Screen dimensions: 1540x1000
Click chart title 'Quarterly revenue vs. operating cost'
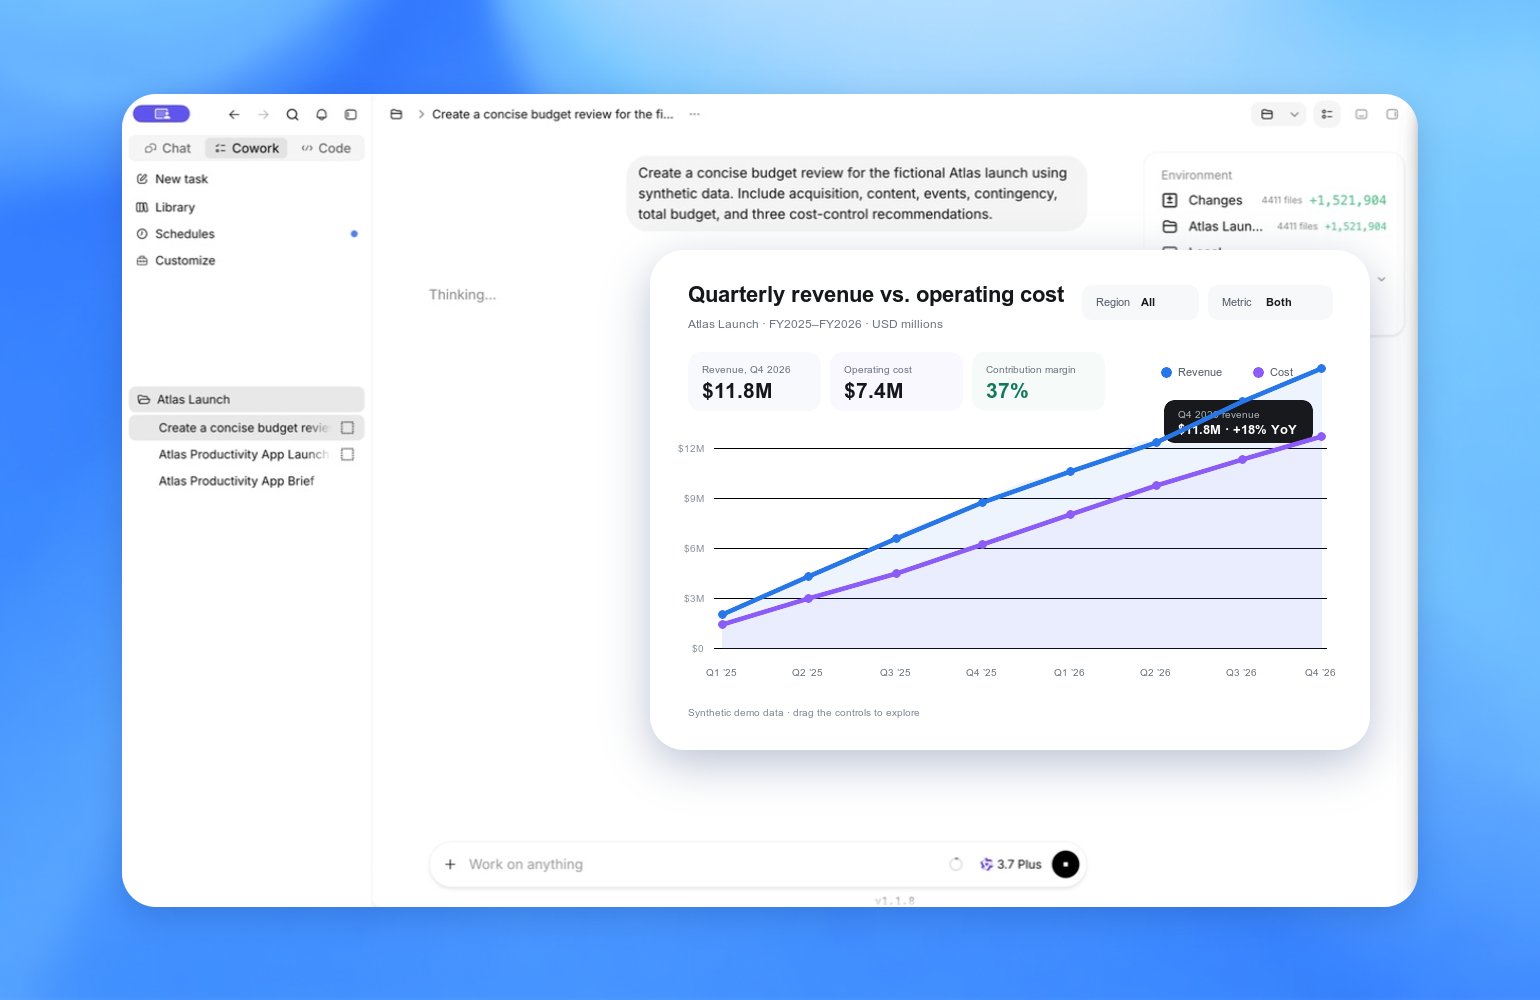(876, 294)
